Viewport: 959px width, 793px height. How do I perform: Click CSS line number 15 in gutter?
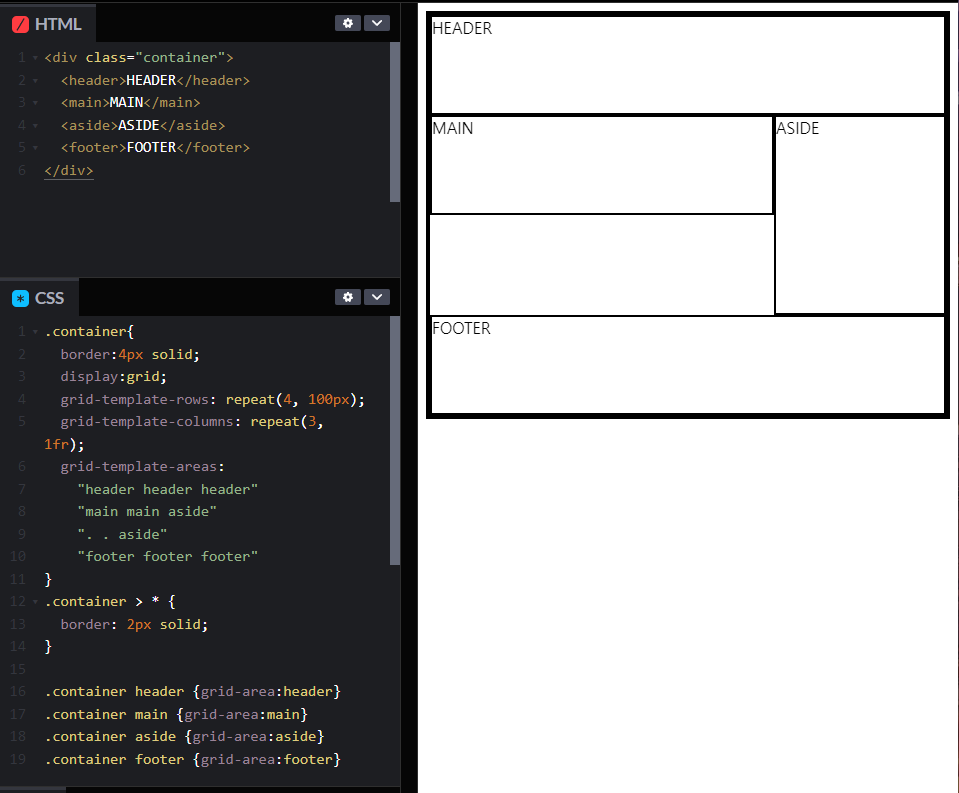point(18,669)
